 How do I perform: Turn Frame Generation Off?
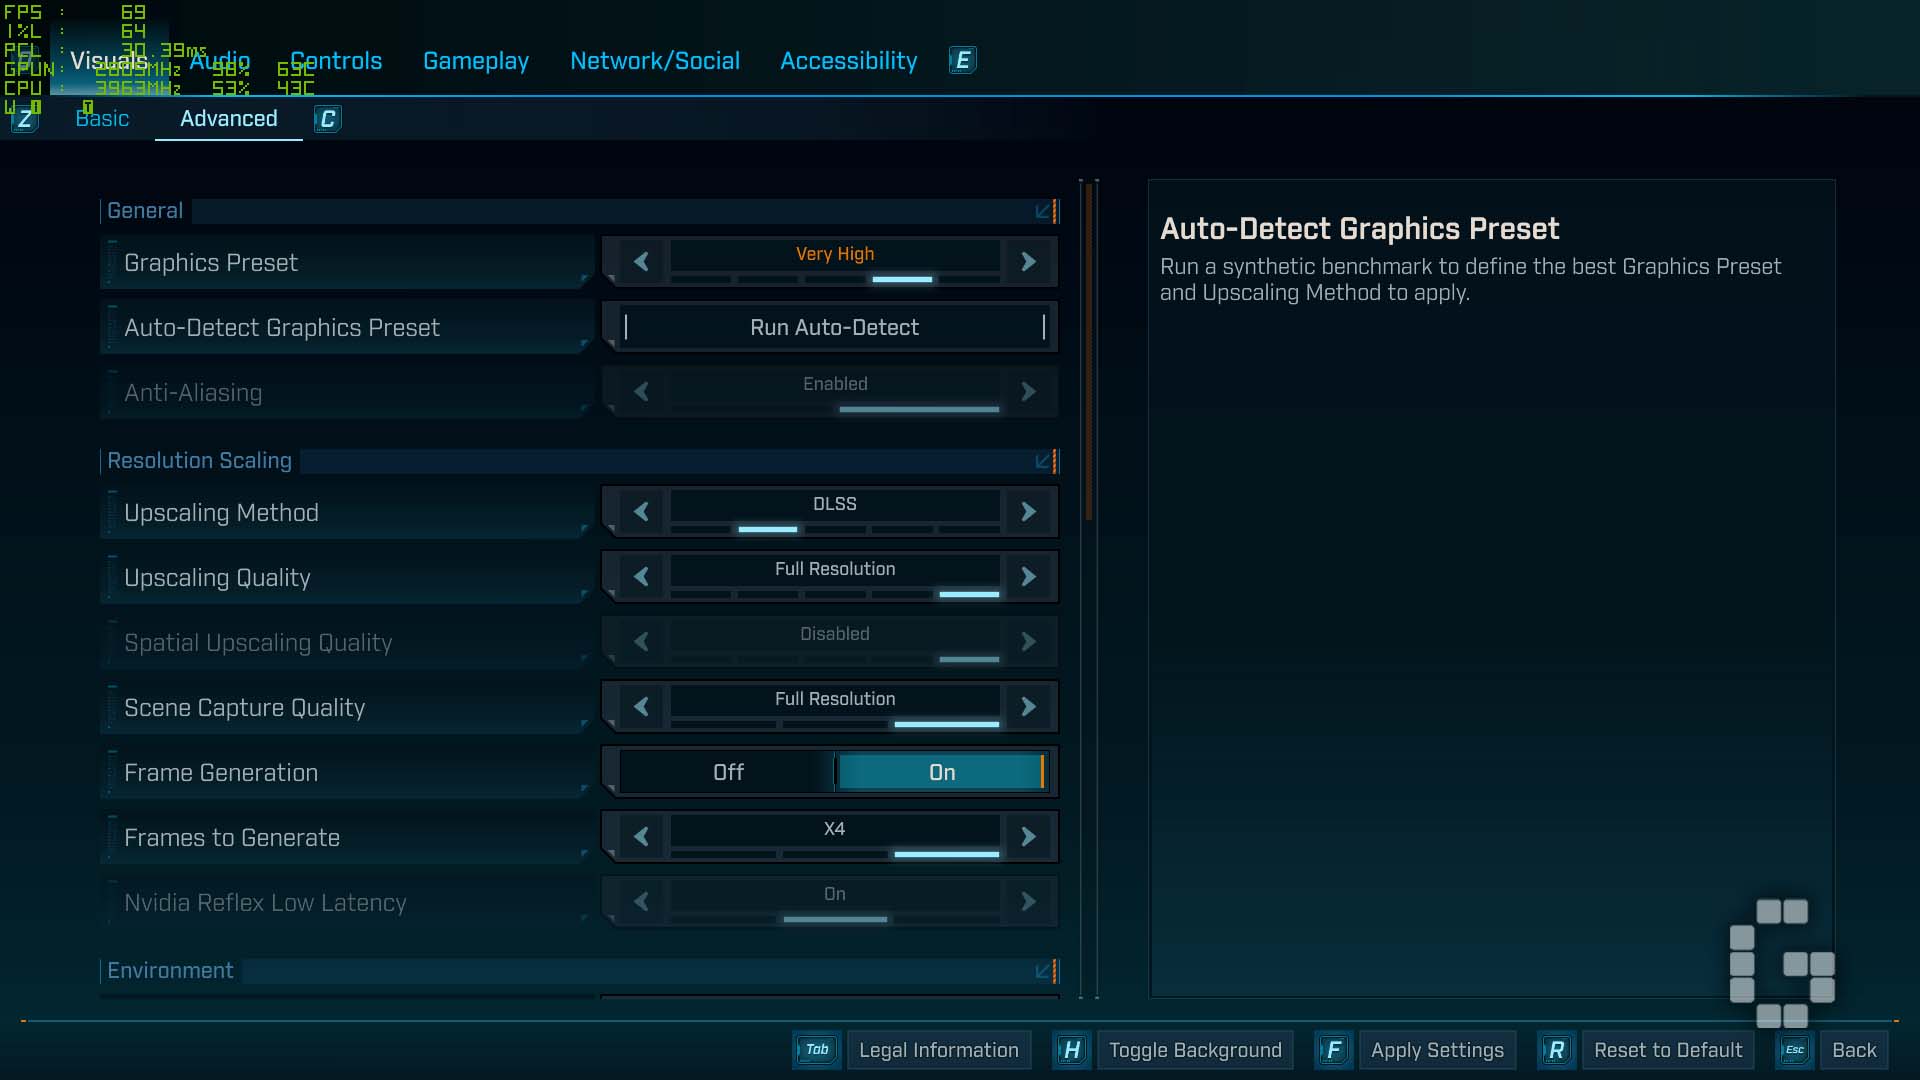[x=728, y=772]
